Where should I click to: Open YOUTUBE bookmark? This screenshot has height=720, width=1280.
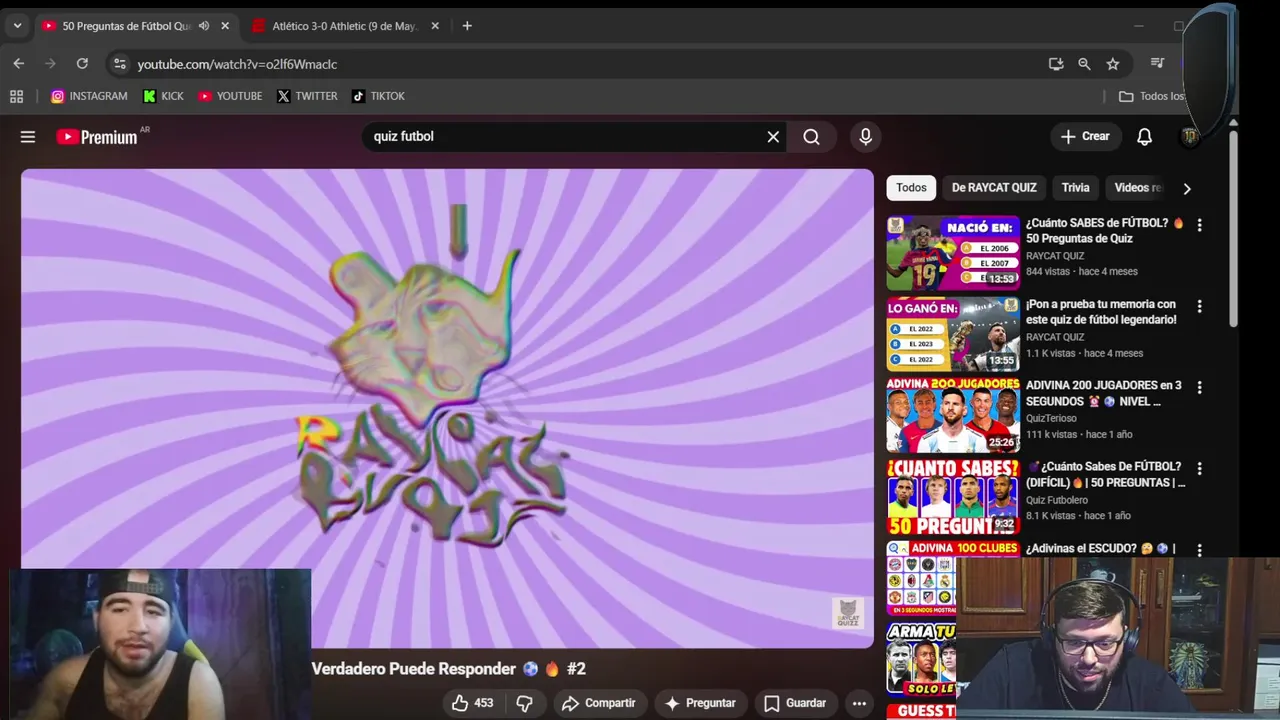230,96
